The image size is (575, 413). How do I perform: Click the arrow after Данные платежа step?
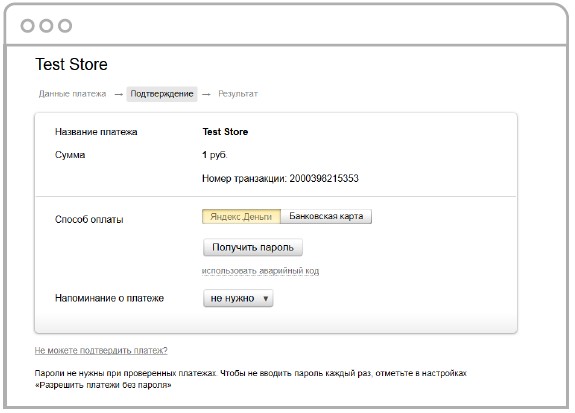click(x=118, y=95)
